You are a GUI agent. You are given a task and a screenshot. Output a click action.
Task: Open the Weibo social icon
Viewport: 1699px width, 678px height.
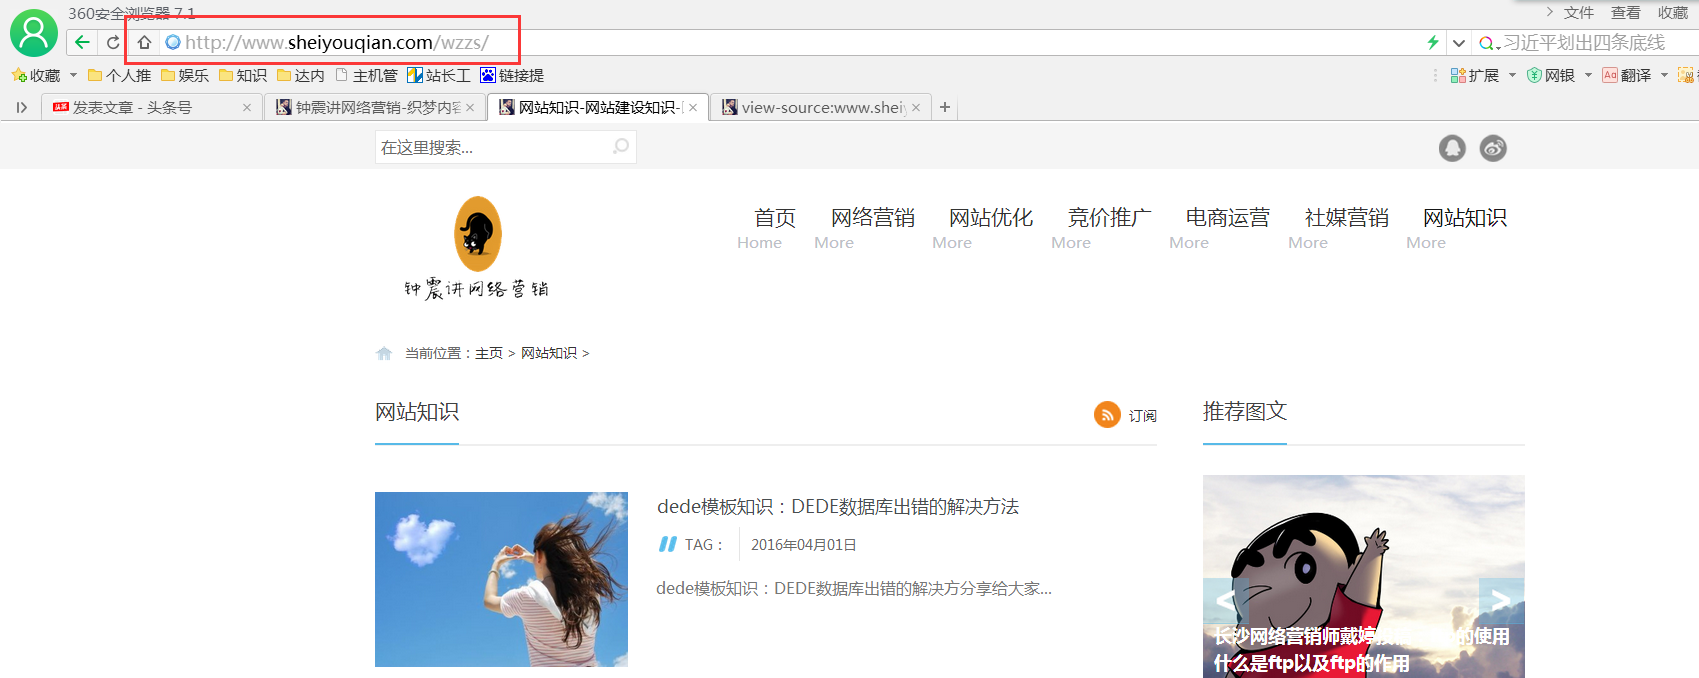(x=1493, y=148)
